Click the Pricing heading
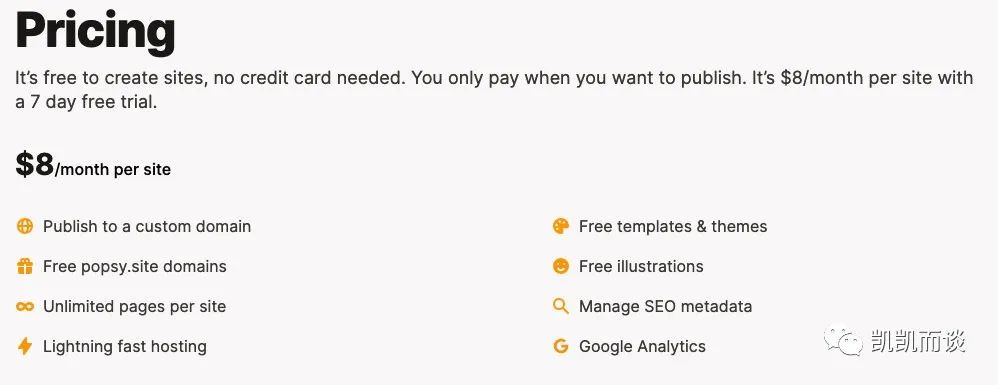 pos(95,32)
